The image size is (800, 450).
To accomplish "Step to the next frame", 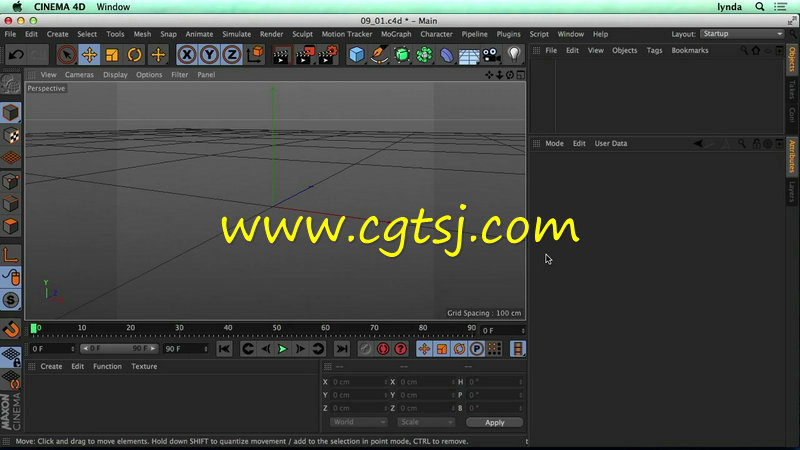I will click(x=300, y=349).
